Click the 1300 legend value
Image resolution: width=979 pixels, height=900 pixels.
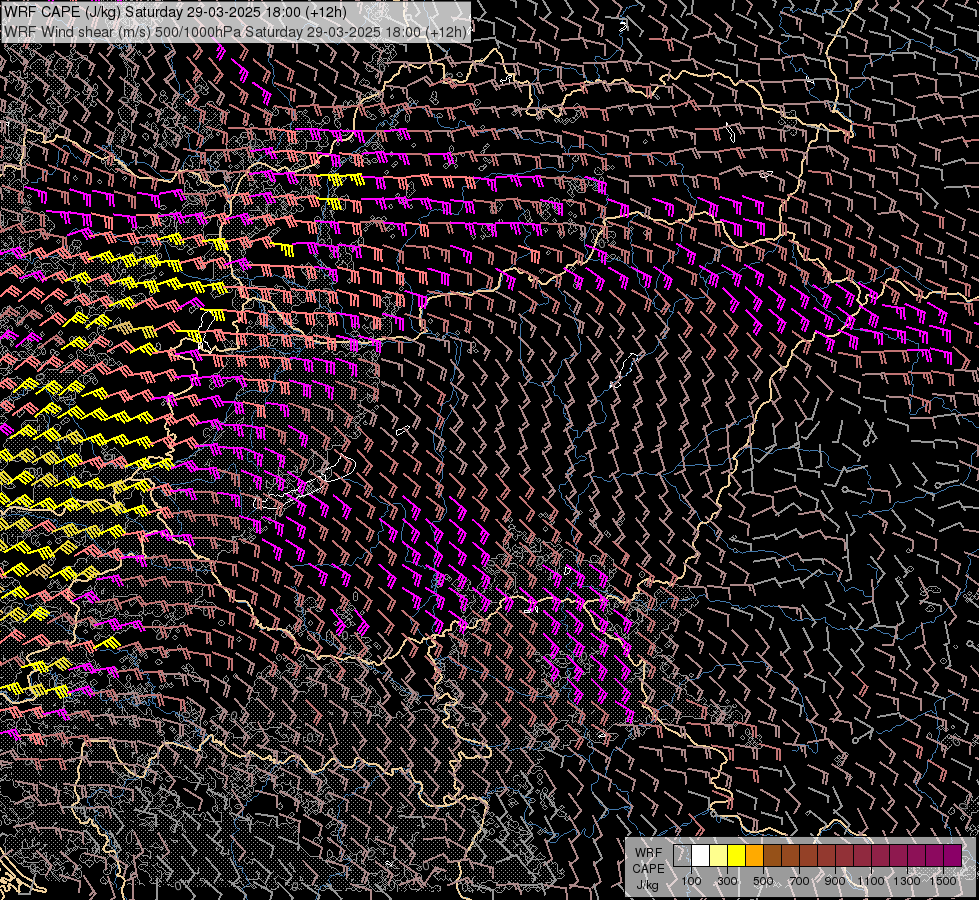coord(907,881)
